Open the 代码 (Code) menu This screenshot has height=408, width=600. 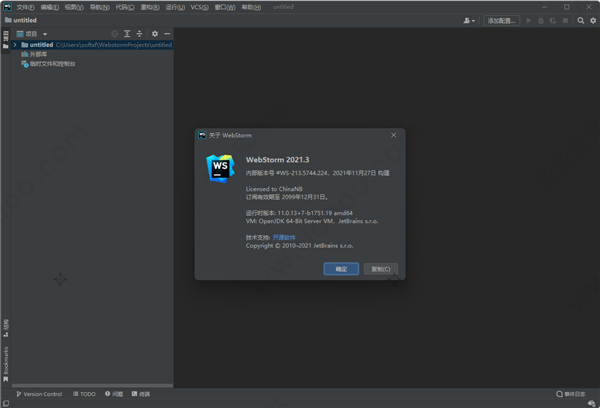pos(125,7)
